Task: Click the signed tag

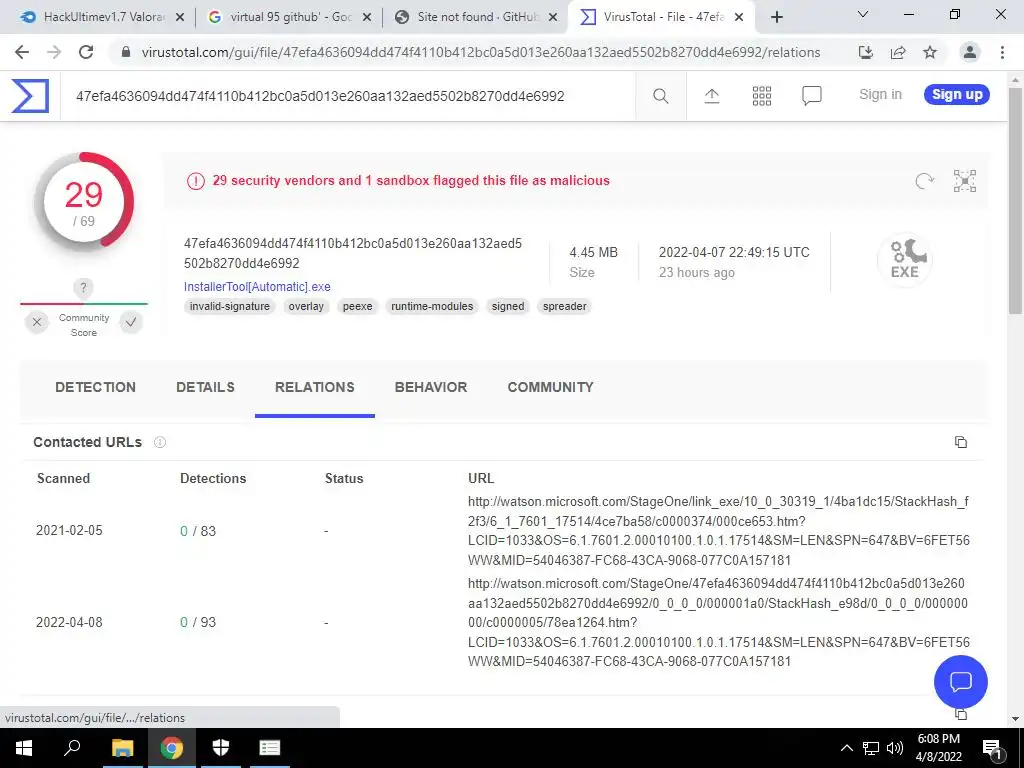Action: [x=508, y=306]
